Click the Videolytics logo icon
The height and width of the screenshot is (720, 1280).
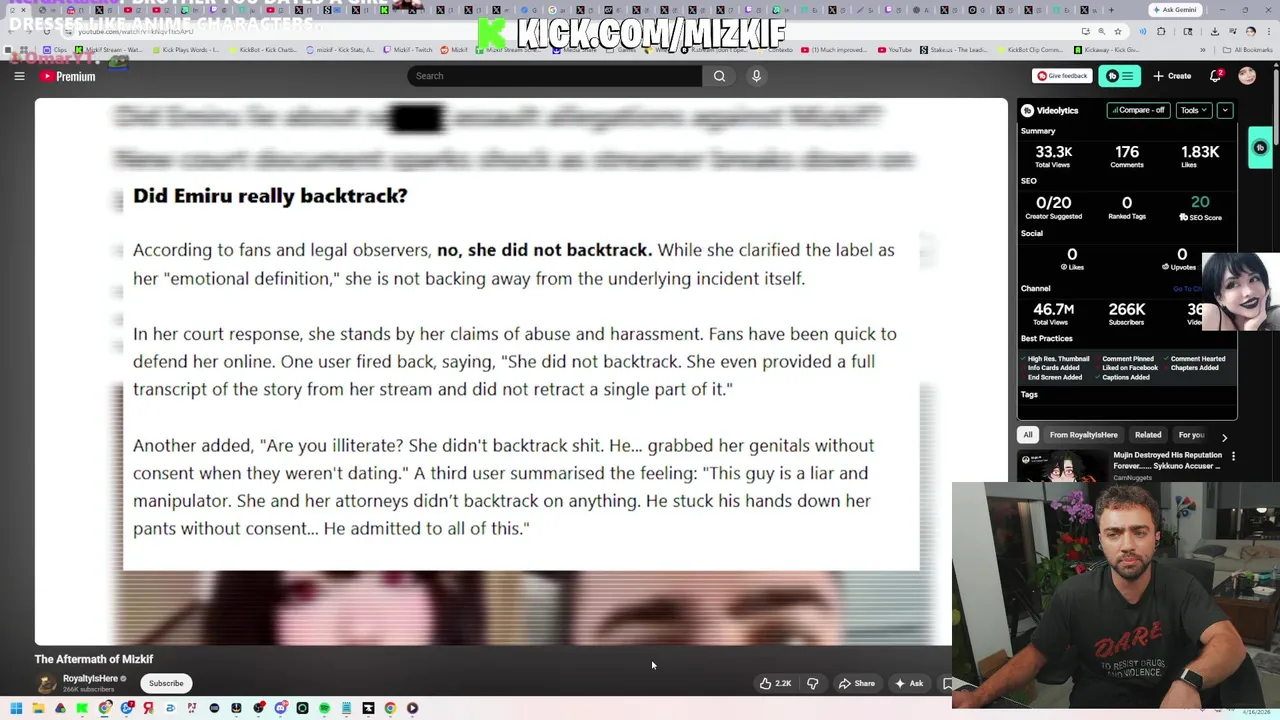[x=1027, y=111]
